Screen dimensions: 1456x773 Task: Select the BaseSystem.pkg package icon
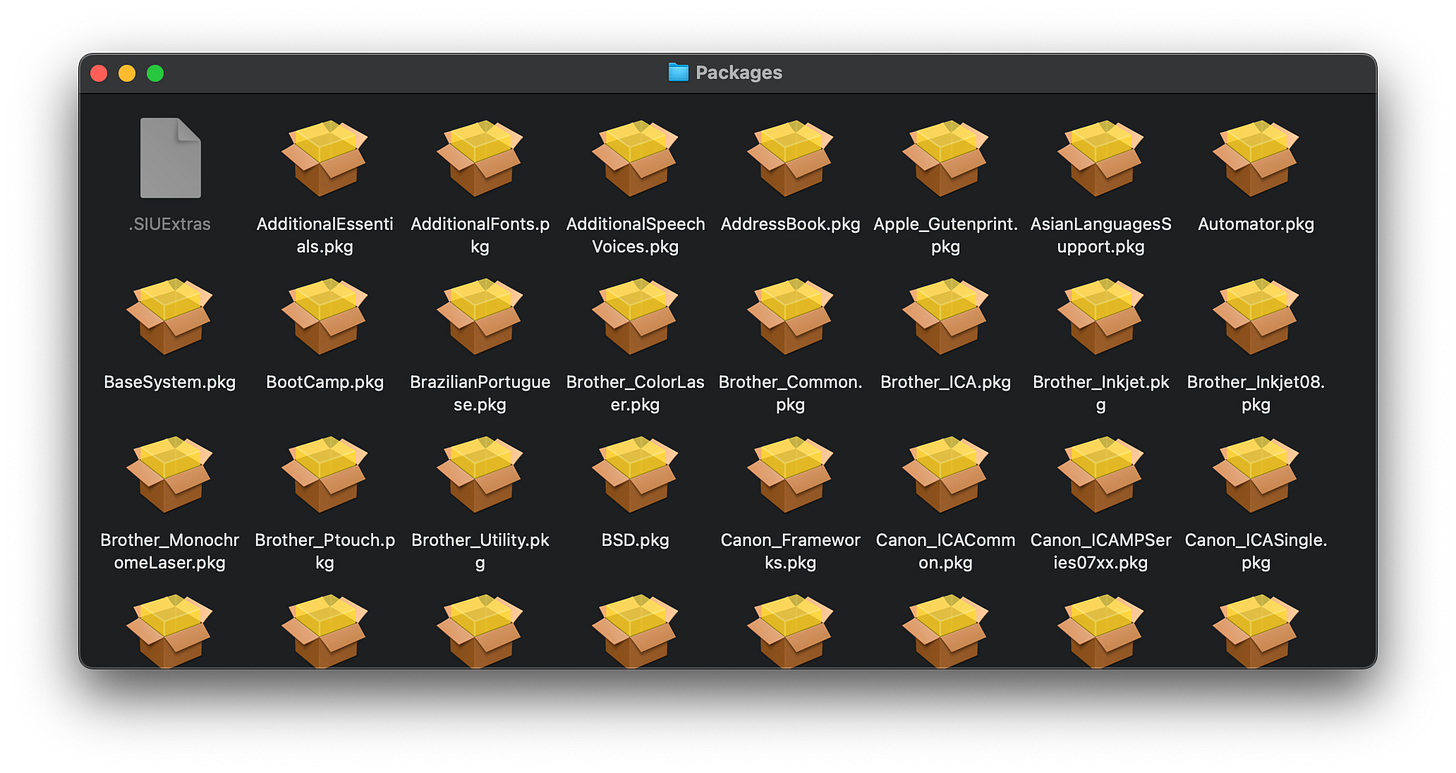point(170,316)
